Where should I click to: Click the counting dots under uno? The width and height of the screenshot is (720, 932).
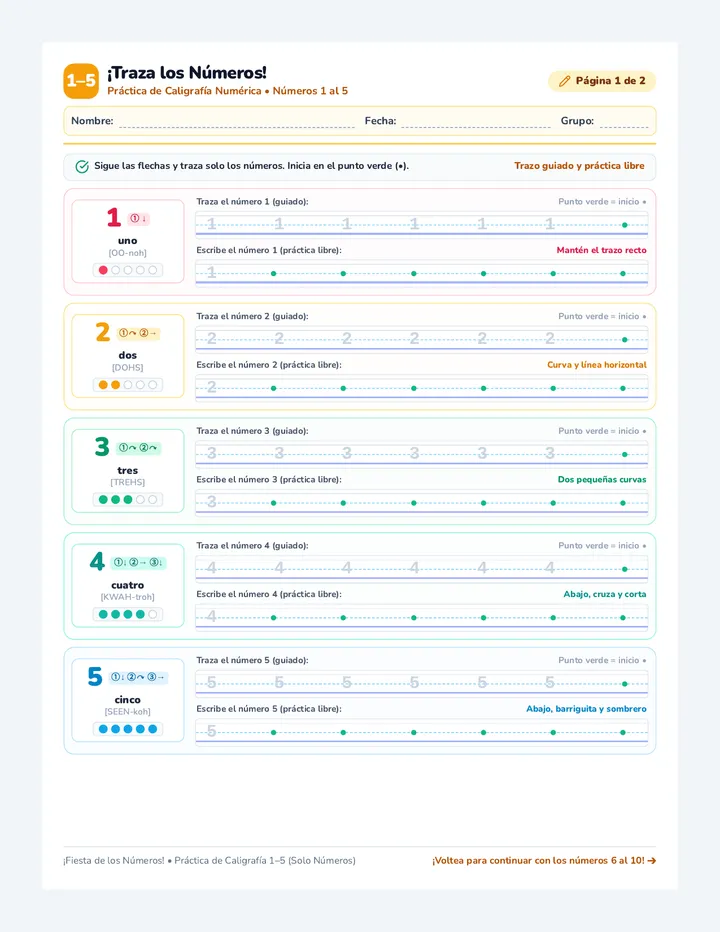coord(128,270)
